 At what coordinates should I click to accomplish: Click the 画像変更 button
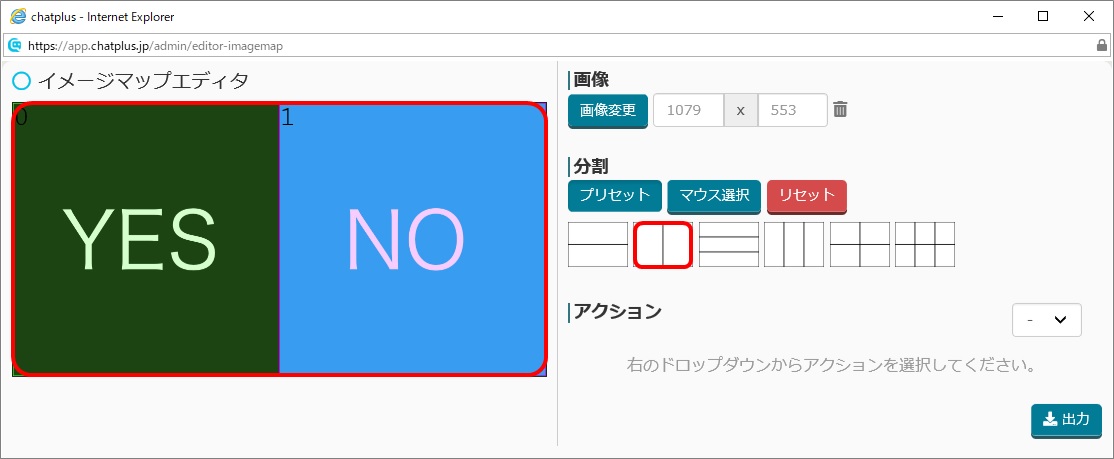(608, 111)
